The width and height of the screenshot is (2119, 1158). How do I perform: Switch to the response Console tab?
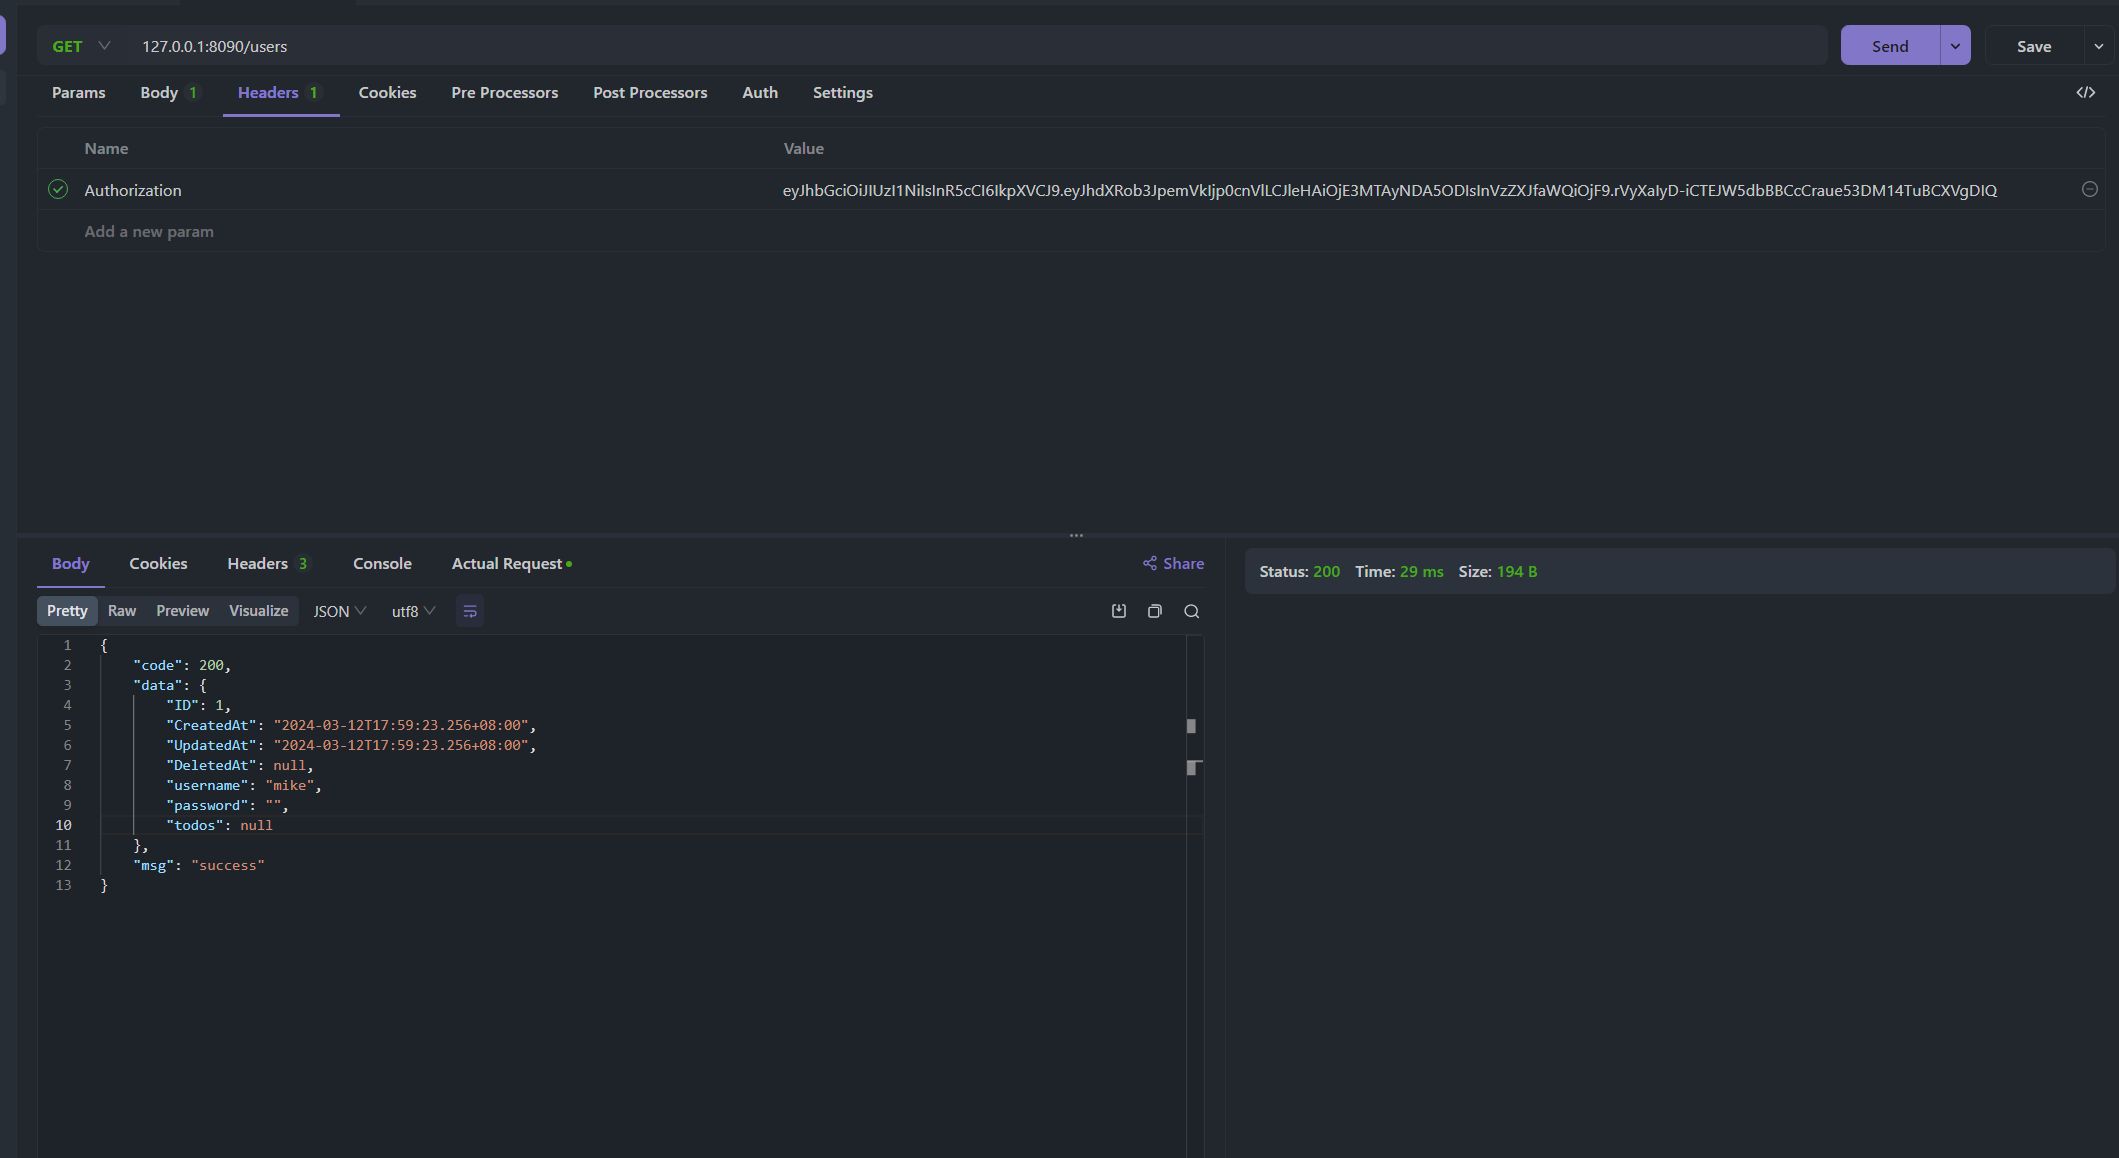click(x=382, y=563)
